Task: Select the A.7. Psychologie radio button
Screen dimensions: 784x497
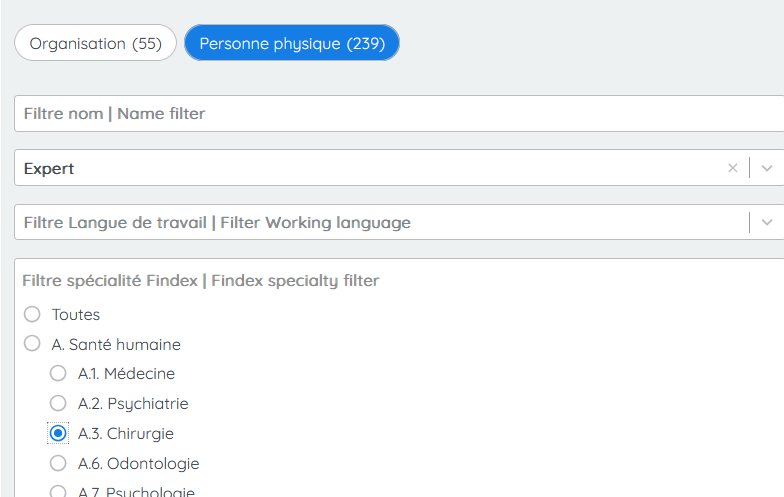Action: click(58, 491)
